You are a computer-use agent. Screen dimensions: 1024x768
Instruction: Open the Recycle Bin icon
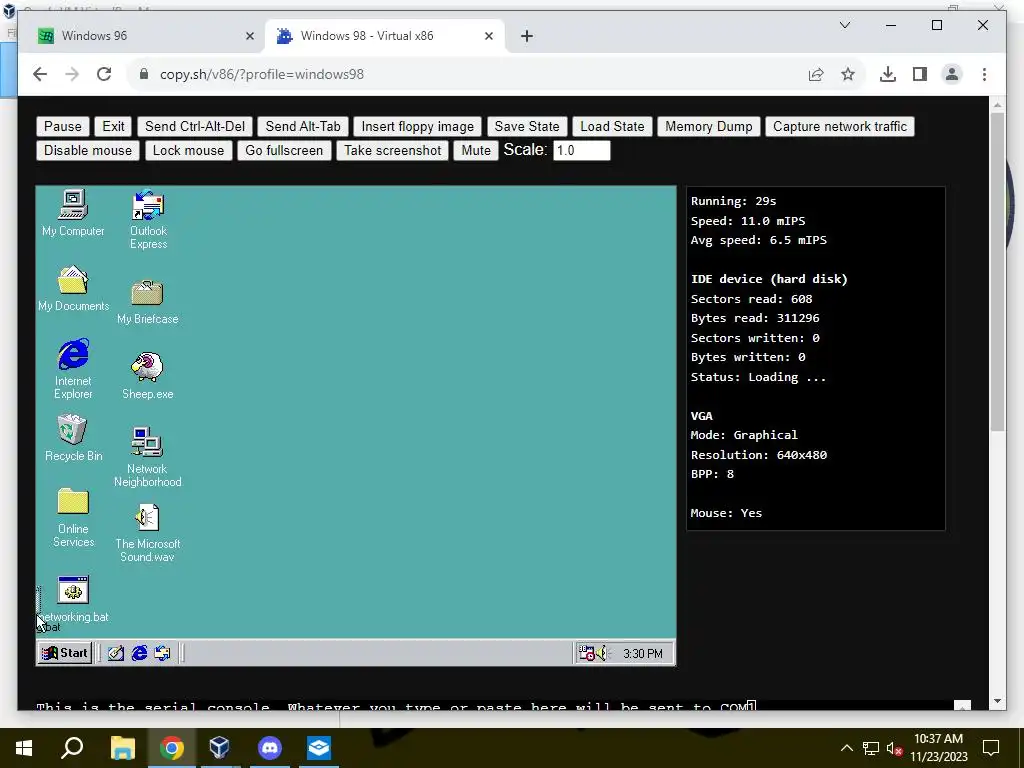tap(72, 438)
